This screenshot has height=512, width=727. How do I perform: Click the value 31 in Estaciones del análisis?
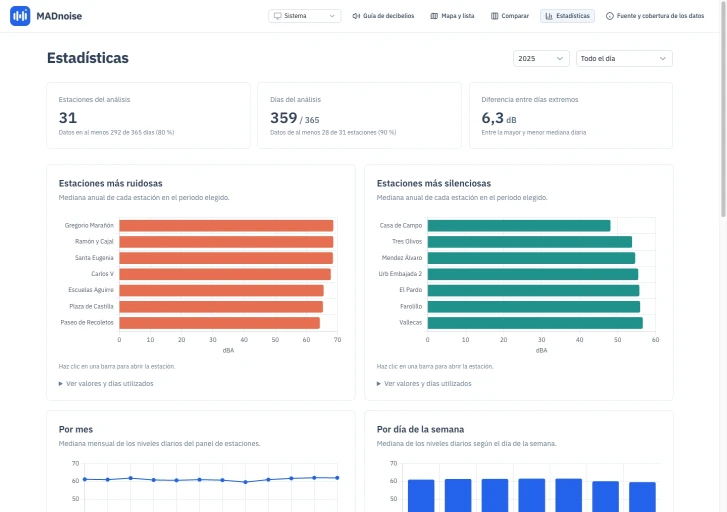(68, 118)
